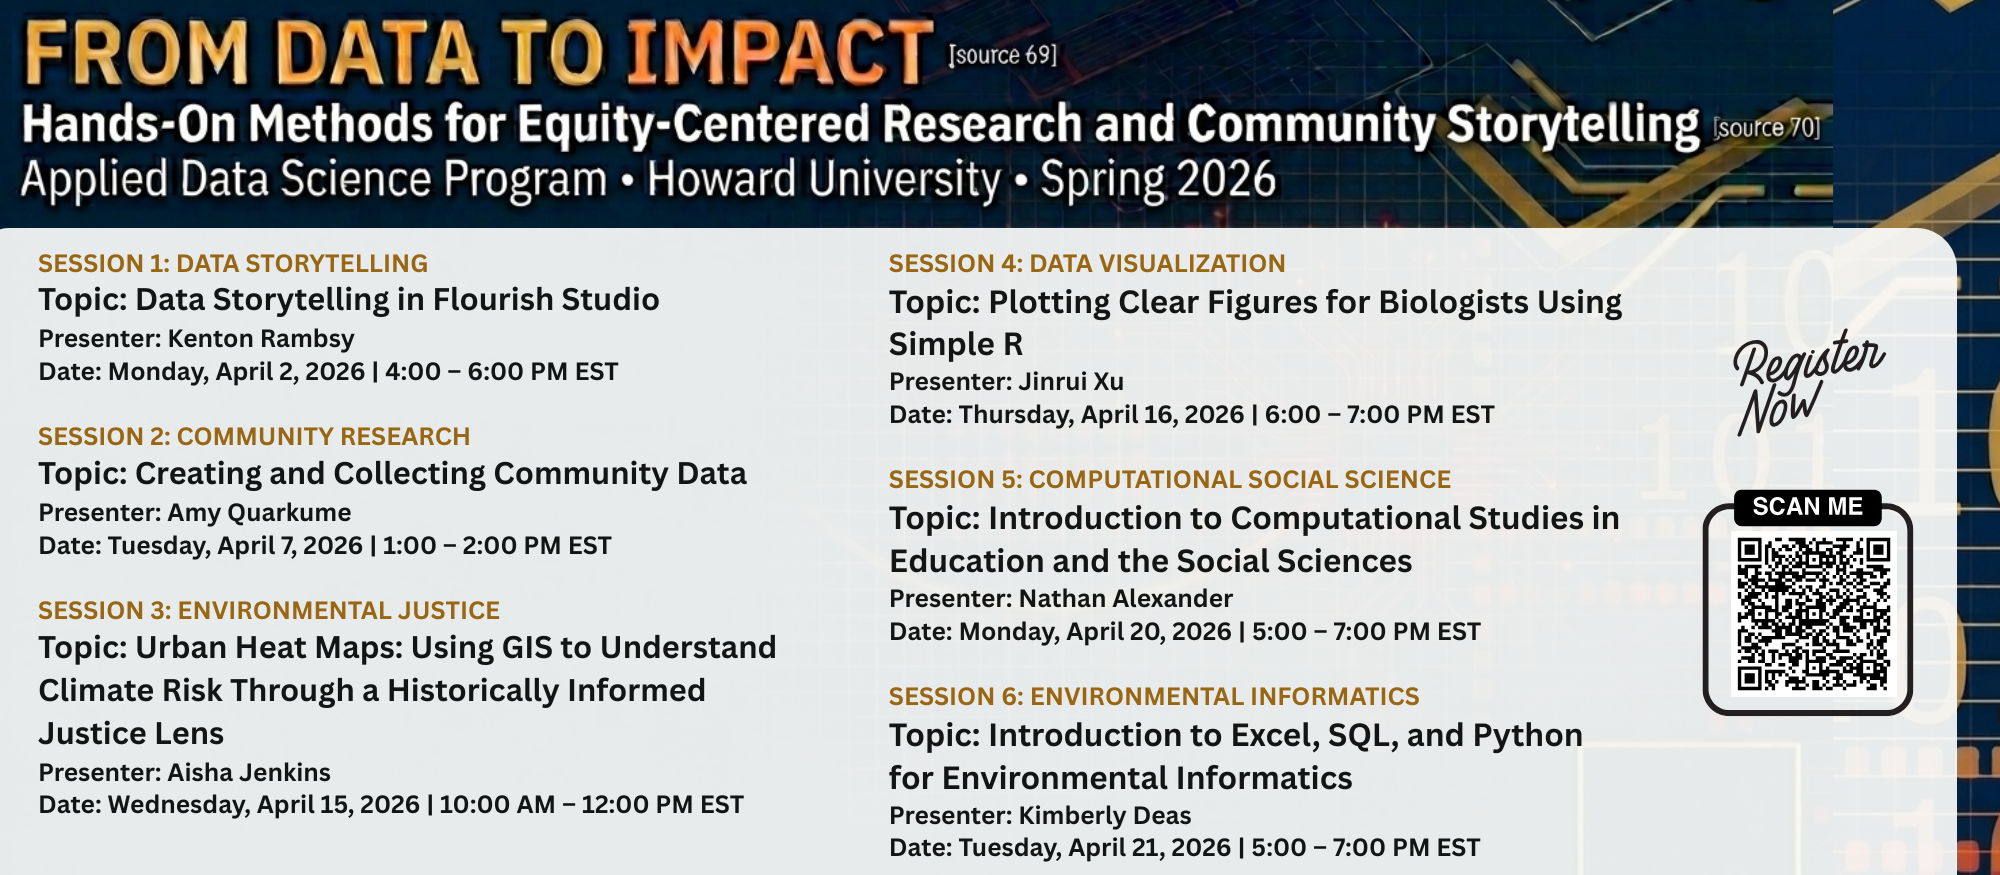The image size is (2000, 875).
Task: Select the Session 4: Data Visualization heading
Action: (1087, 263)
